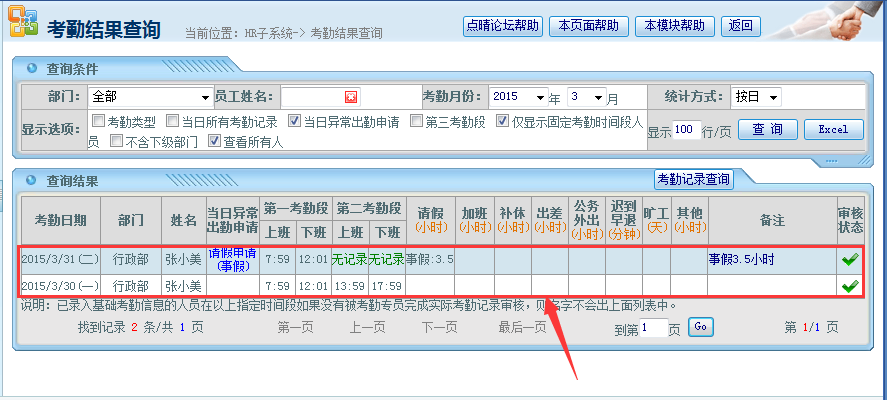Click the green checkmark for 2015/3/30 row
The height and width of the screenshot is (400, 887).
point(849,286)
